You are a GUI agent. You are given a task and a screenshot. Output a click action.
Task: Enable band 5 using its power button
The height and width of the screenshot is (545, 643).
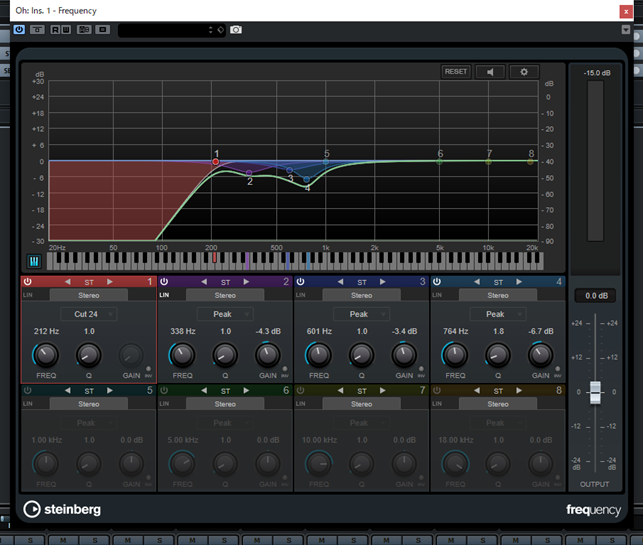(27, 390)
